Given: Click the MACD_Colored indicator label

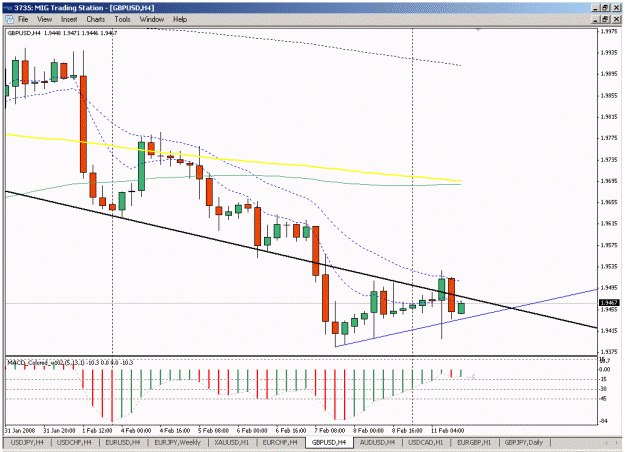Looking at the screenshot, I should coord(70,362).
